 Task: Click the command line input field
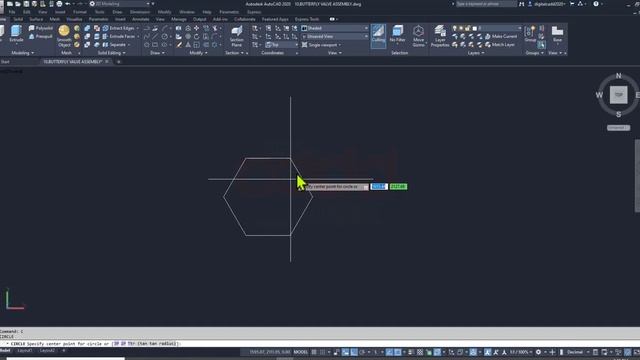320,344
